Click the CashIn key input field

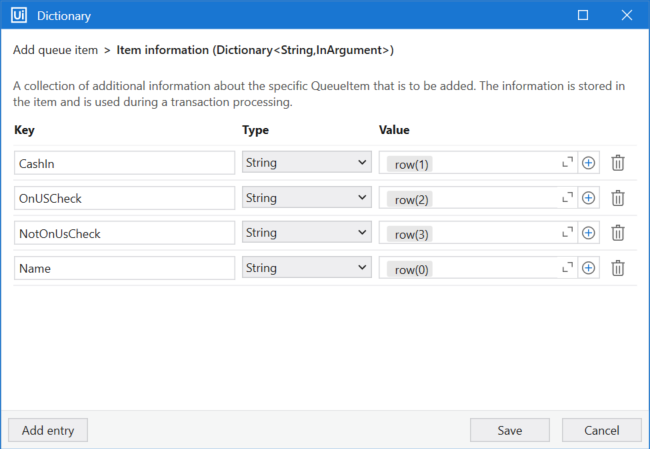click(x=124, y=163)
